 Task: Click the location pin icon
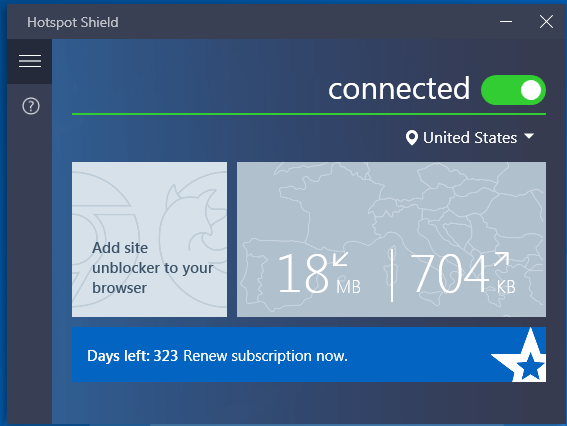coord(412,138)
